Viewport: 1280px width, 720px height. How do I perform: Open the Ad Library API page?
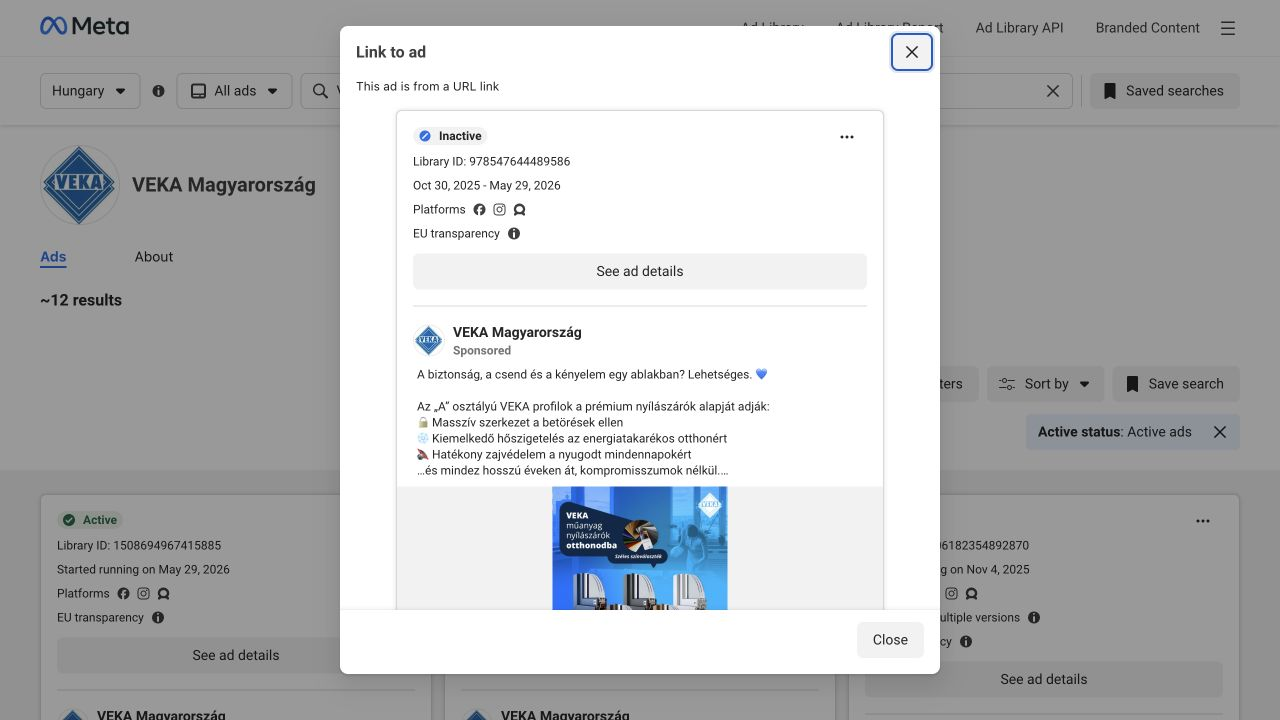pos(1019,28)
